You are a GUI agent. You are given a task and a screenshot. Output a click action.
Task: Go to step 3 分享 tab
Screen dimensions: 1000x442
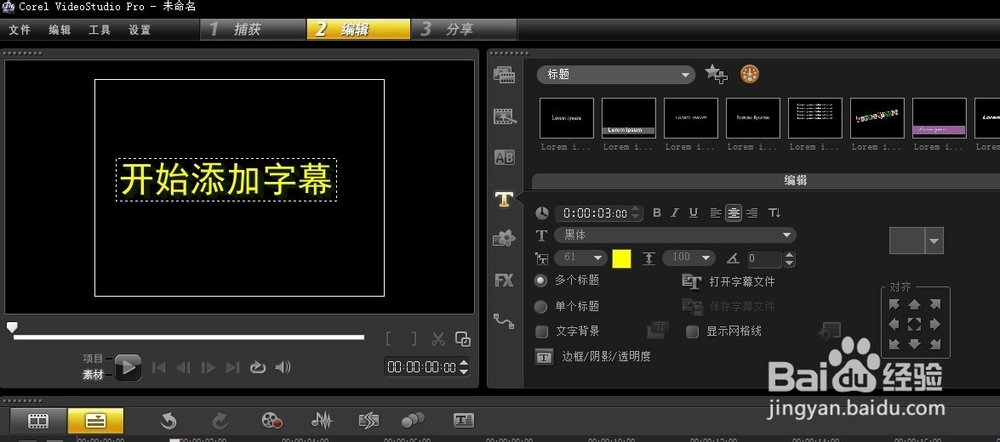464,29
